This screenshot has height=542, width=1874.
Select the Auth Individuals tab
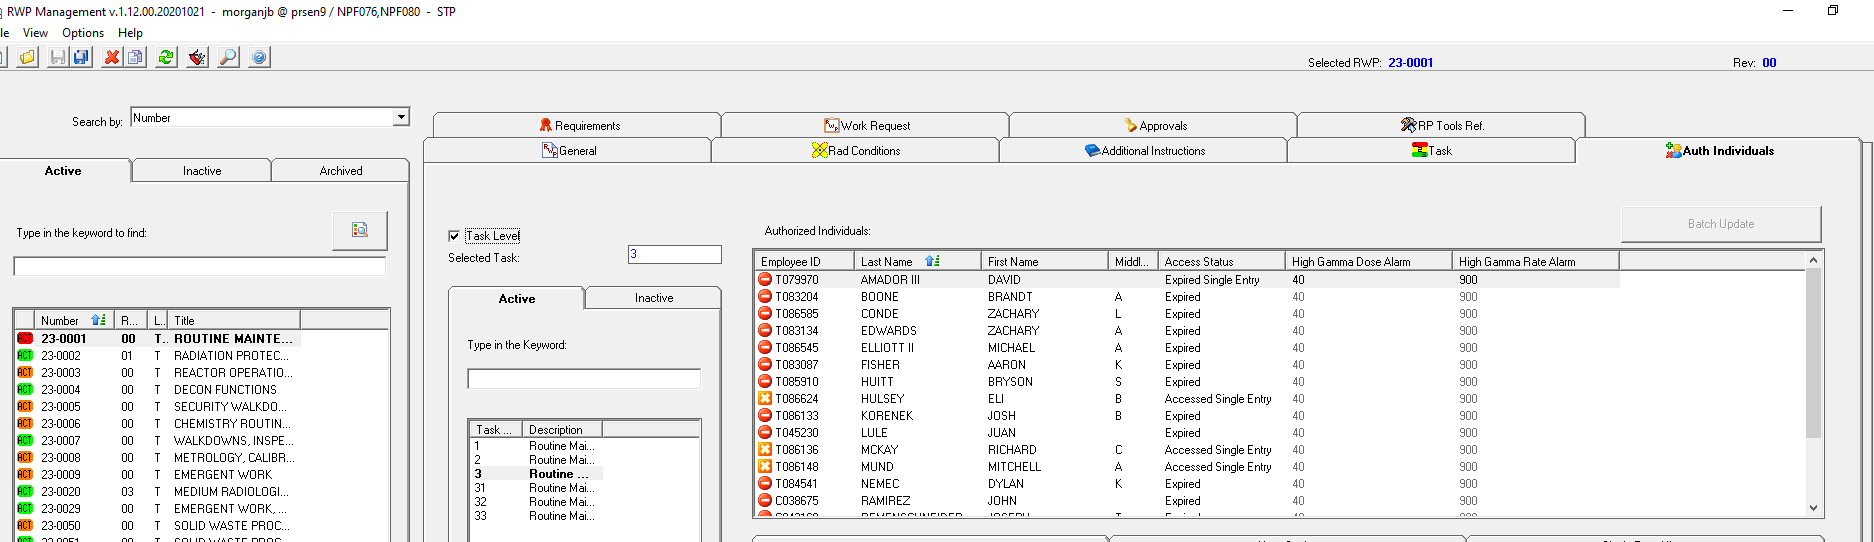coord(1718,150)
